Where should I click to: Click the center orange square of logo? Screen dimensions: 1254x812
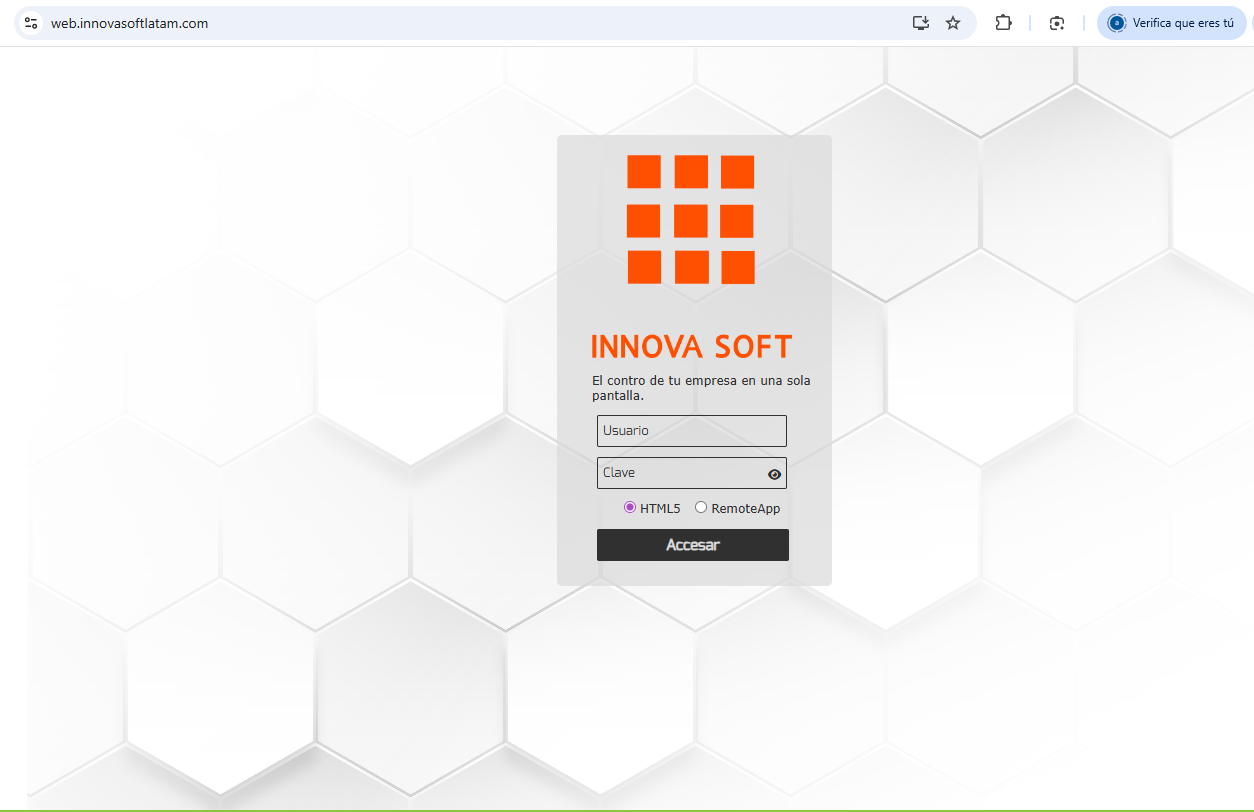click(691, 221)
